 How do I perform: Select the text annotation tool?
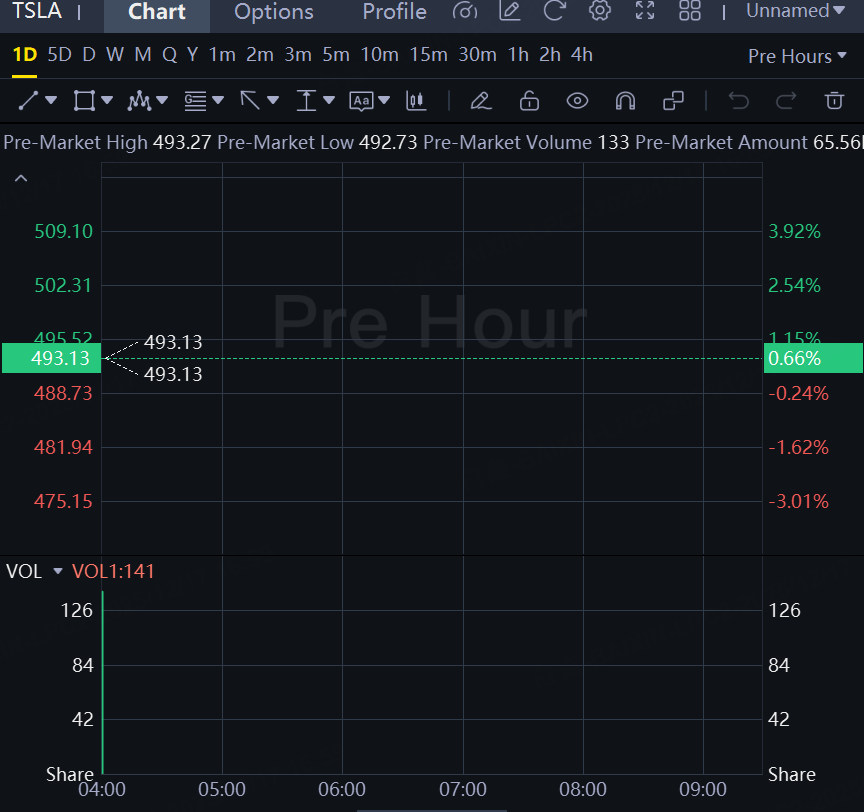coord(361,101)
